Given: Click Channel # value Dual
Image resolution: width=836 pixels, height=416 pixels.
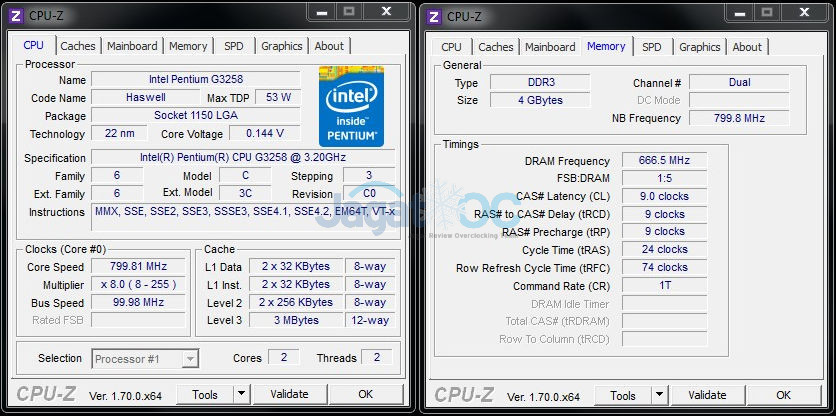Looking at the screenshot, I should coord(739,82).
